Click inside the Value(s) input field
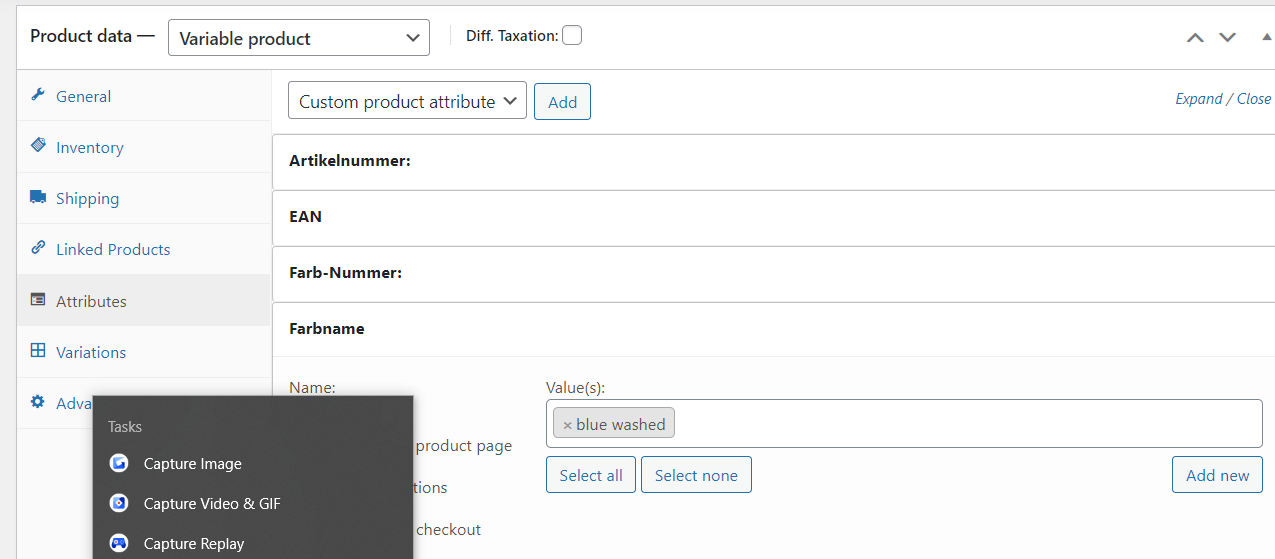Screen dimensions: 1275x559 click(960, 424)
